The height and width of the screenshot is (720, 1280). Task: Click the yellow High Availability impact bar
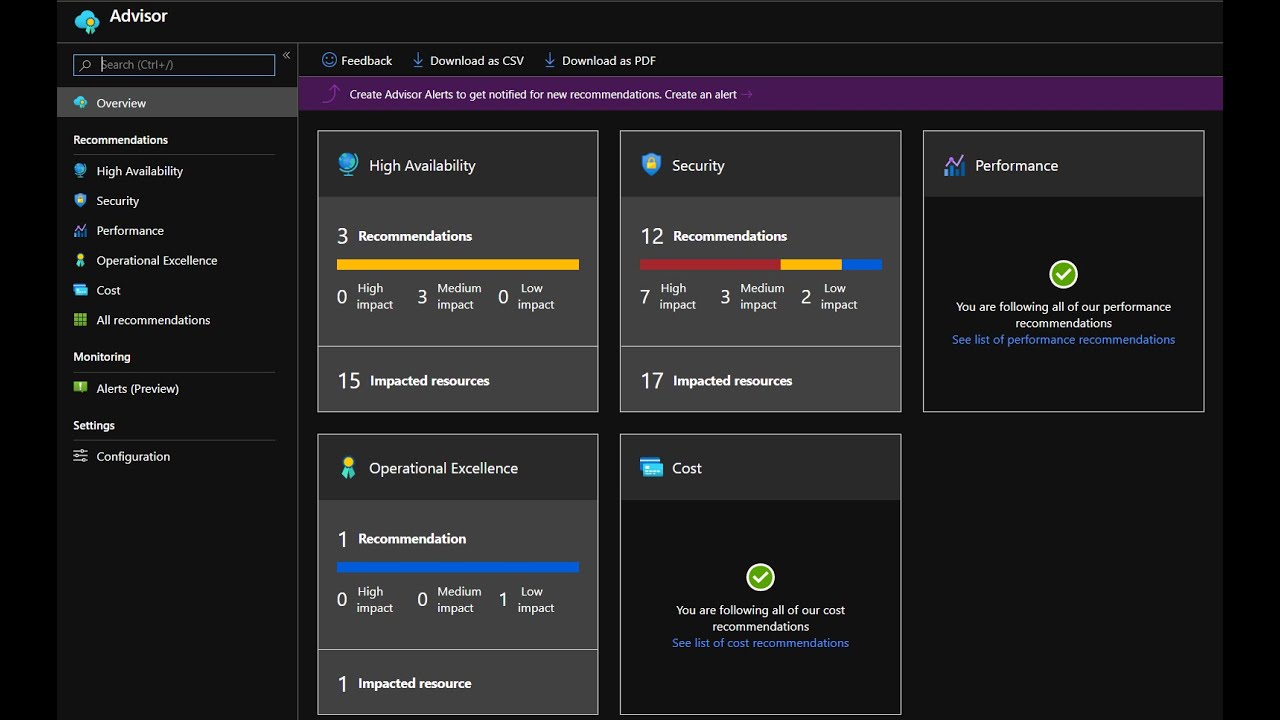(458, 264)
